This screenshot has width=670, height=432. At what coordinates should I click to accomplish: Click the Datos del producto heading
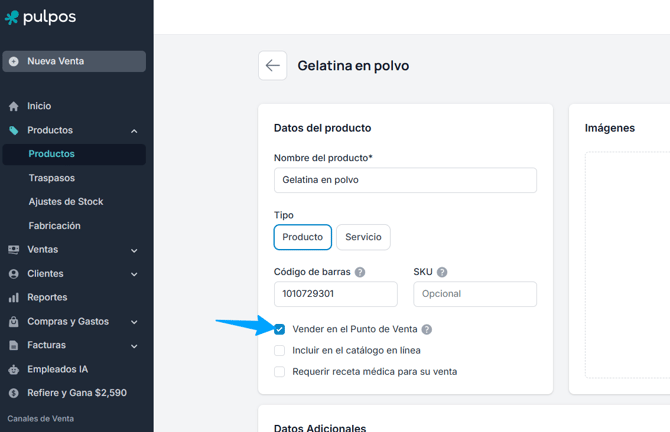pos(323,128)
